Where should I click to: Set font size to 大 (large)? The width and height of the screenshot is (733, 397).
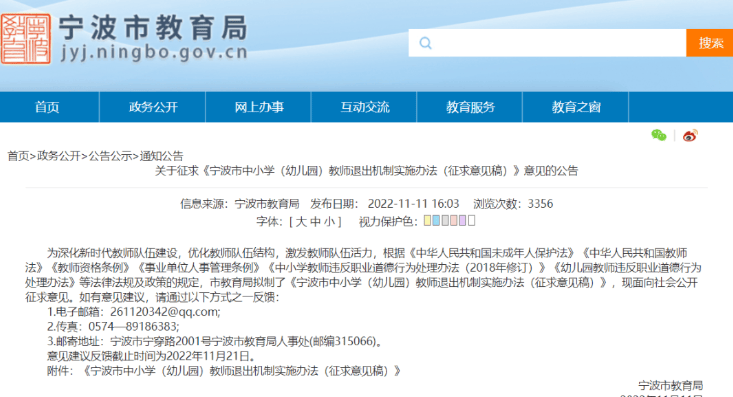[301, 221]
